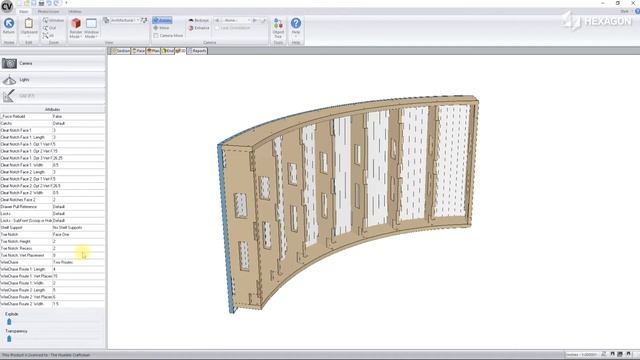640x360 pixels.
Task: Open the Object Tree tool
Action: (x=278, y=28)
